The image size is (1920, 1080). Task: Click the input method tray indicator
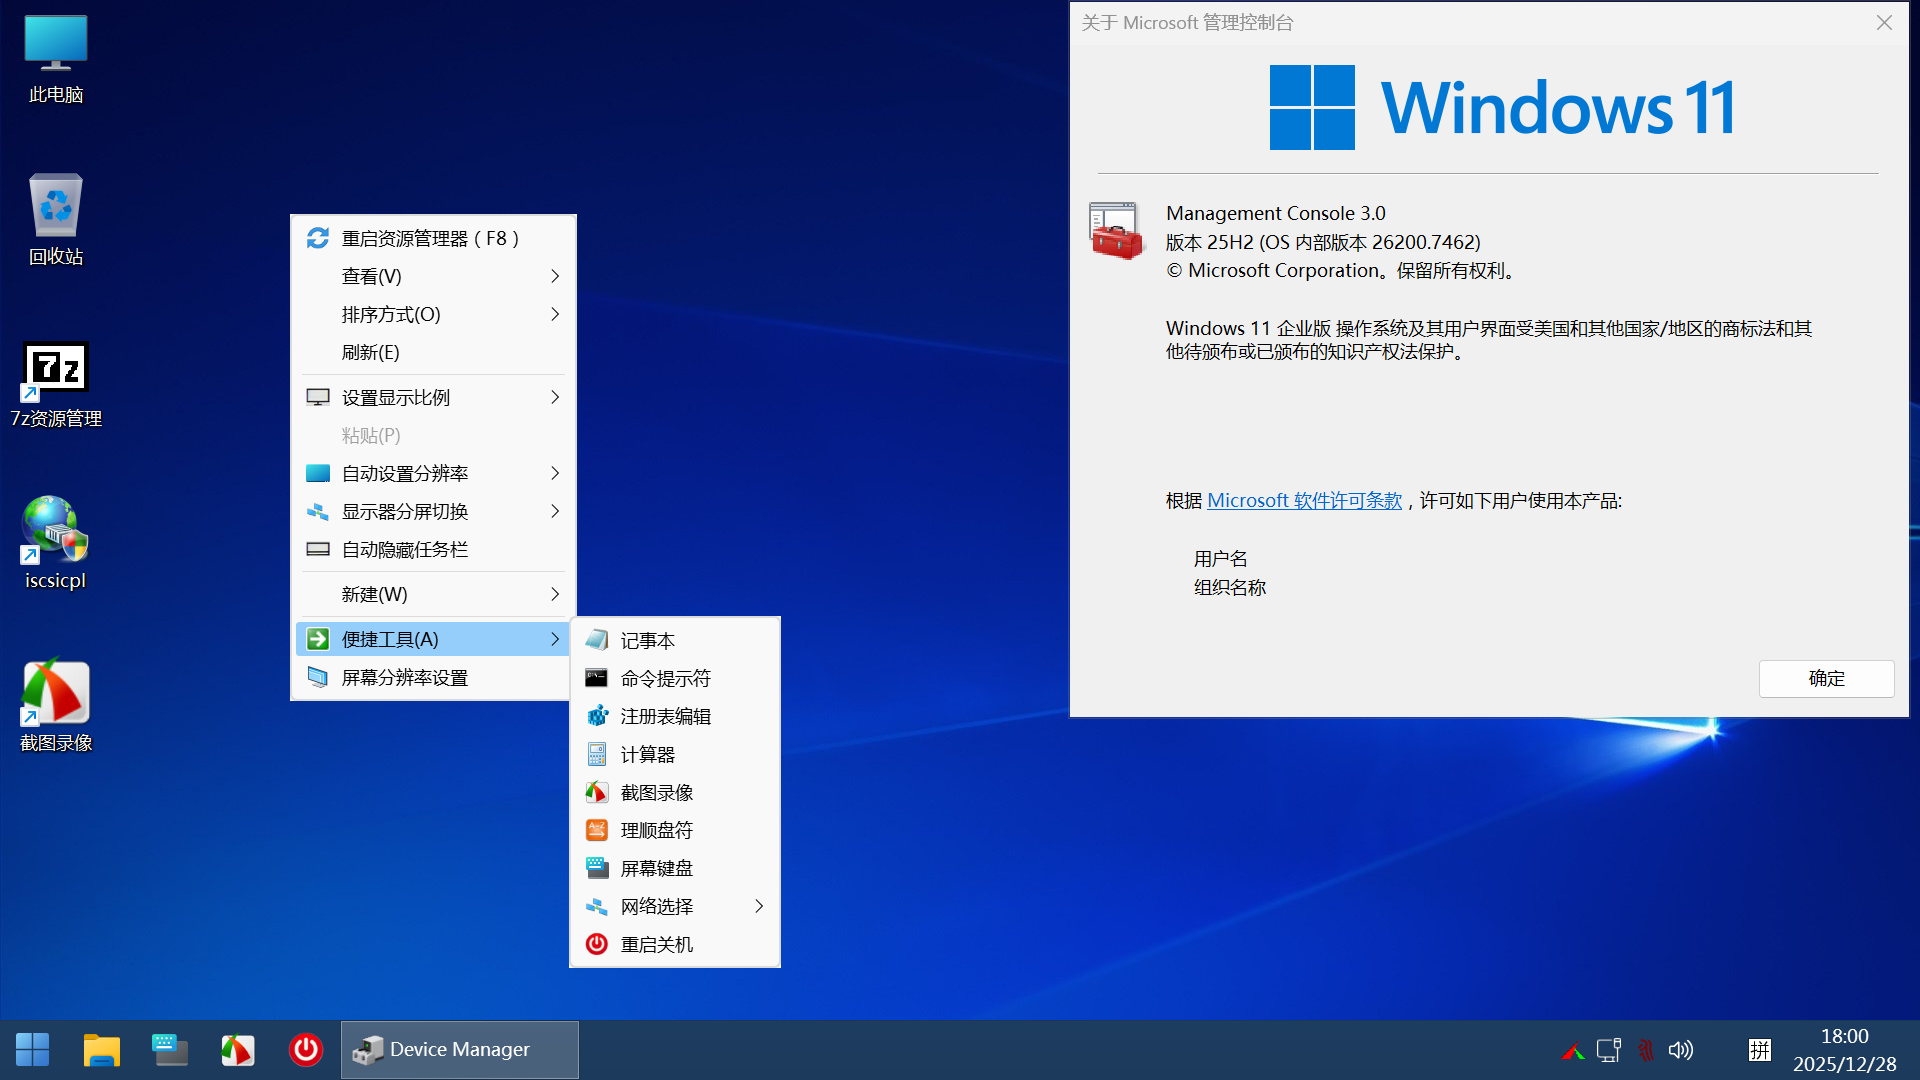pyautogui.click(x=1760, y=1050)
